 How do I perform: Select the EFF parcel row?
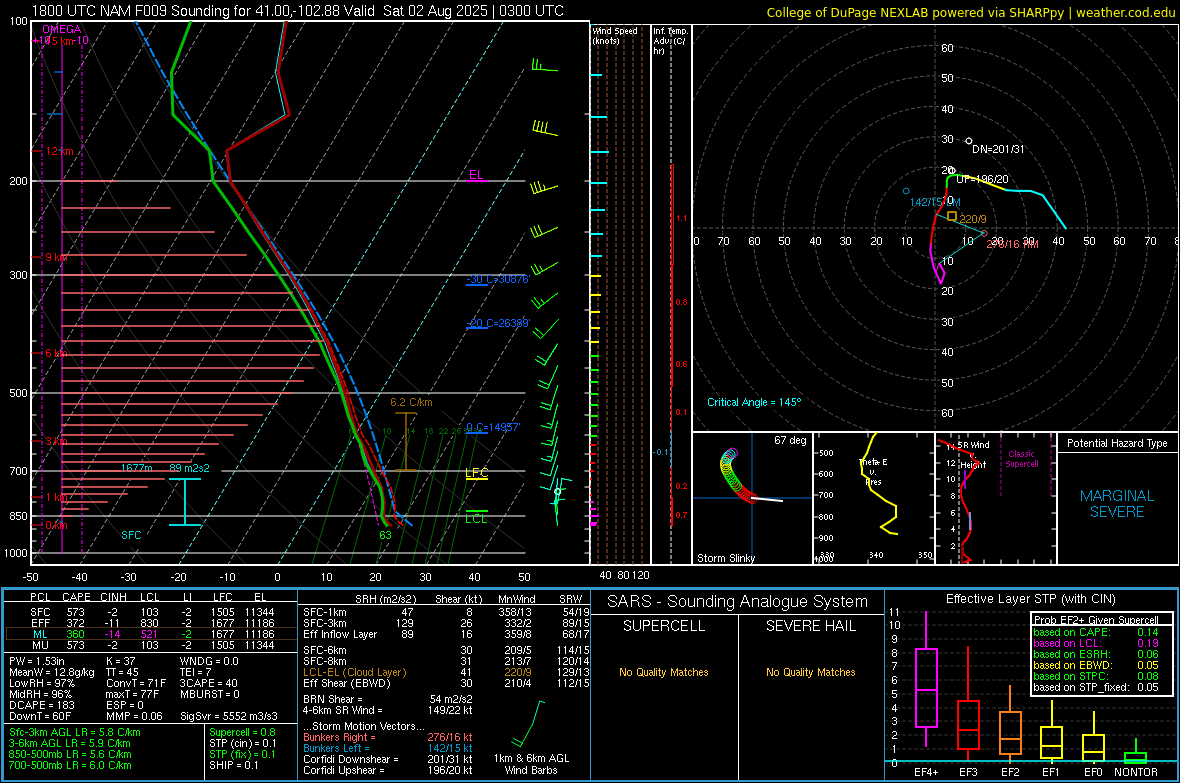click(x=151, y=623)
